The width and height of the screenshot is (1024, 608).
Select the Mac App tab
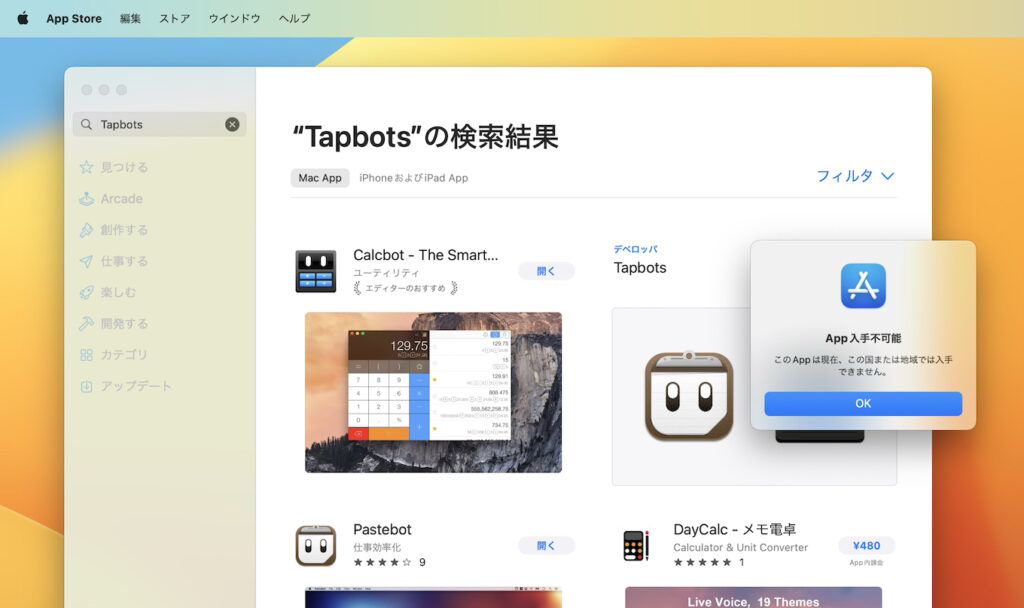pyautogui.click(x=319, y=177)
